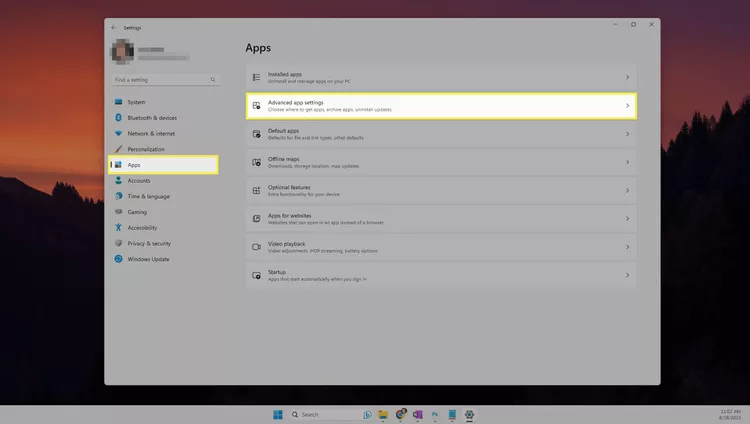Click the Privacy & security shield icon
The width and height of the screenshot is (750, 424).
click(x=118, y=243)
